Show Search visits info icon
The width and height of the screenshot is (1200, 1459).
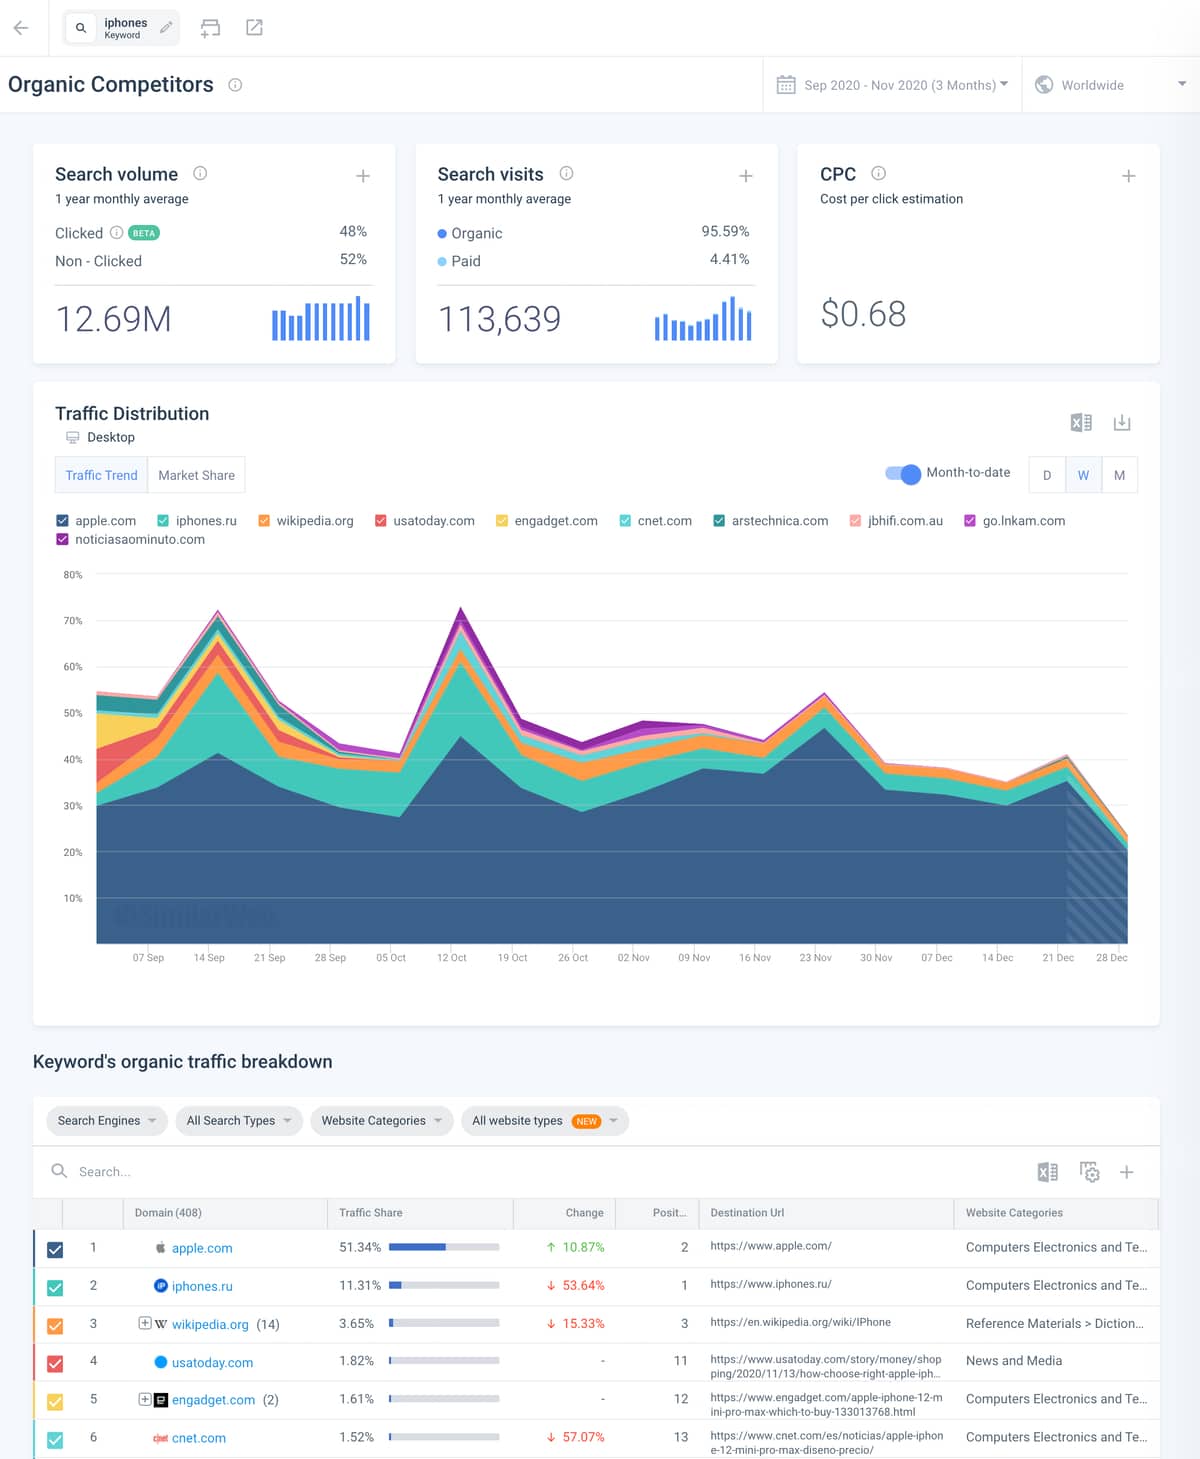click(566, 173)
